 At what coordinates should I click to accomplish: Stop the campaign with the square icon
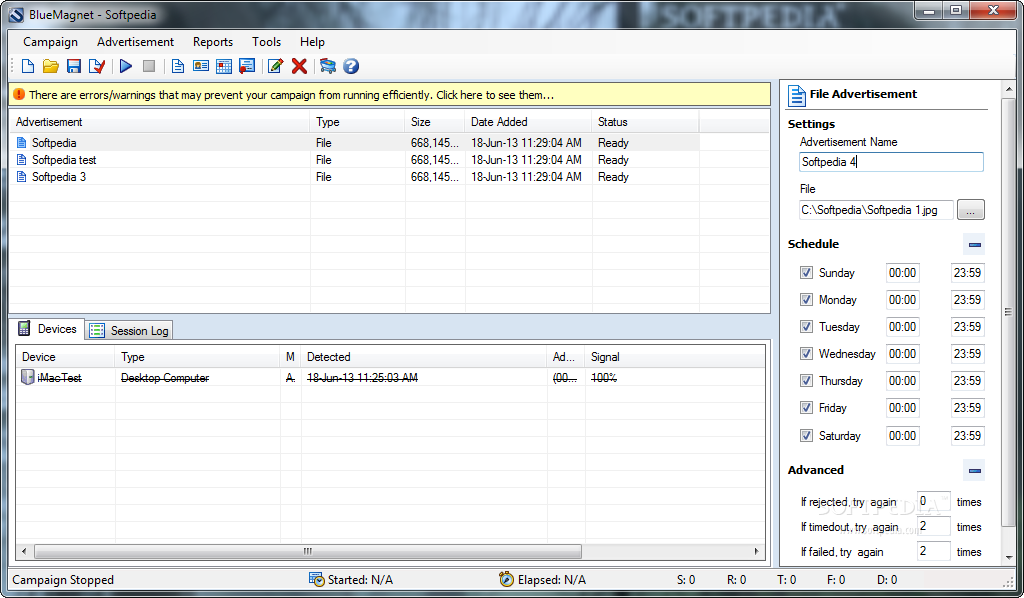click(149, 66)
